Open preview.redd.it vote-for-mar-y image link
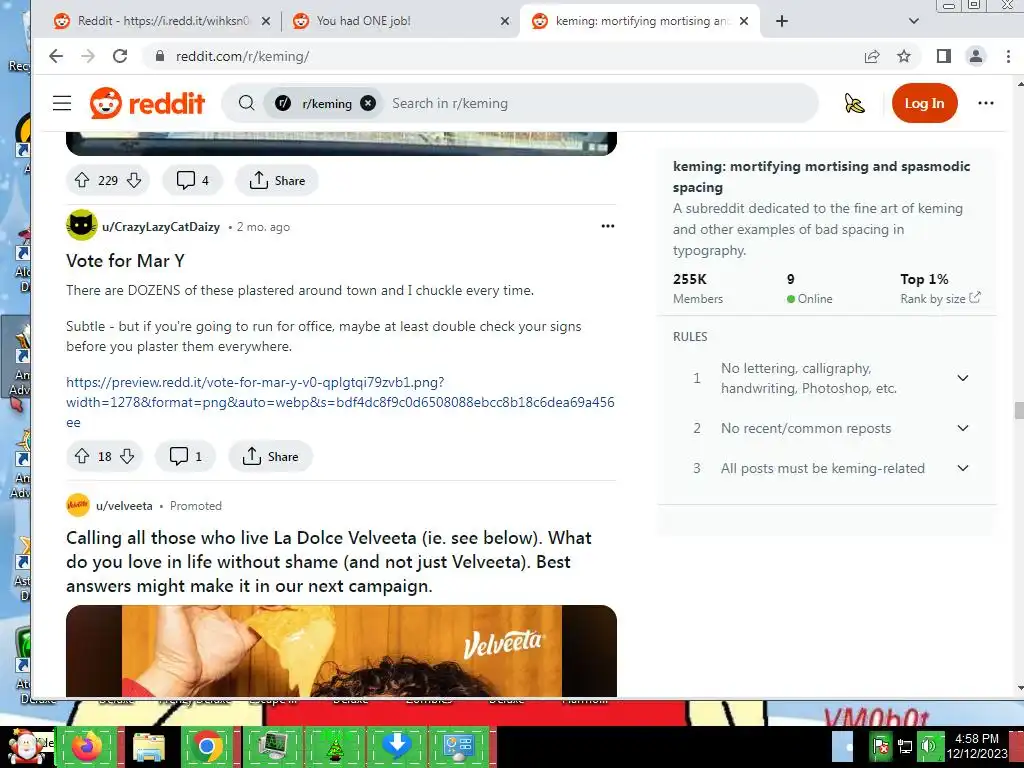Image resolution: width=1024 pixels, height=768 pixels. (340, 402)
